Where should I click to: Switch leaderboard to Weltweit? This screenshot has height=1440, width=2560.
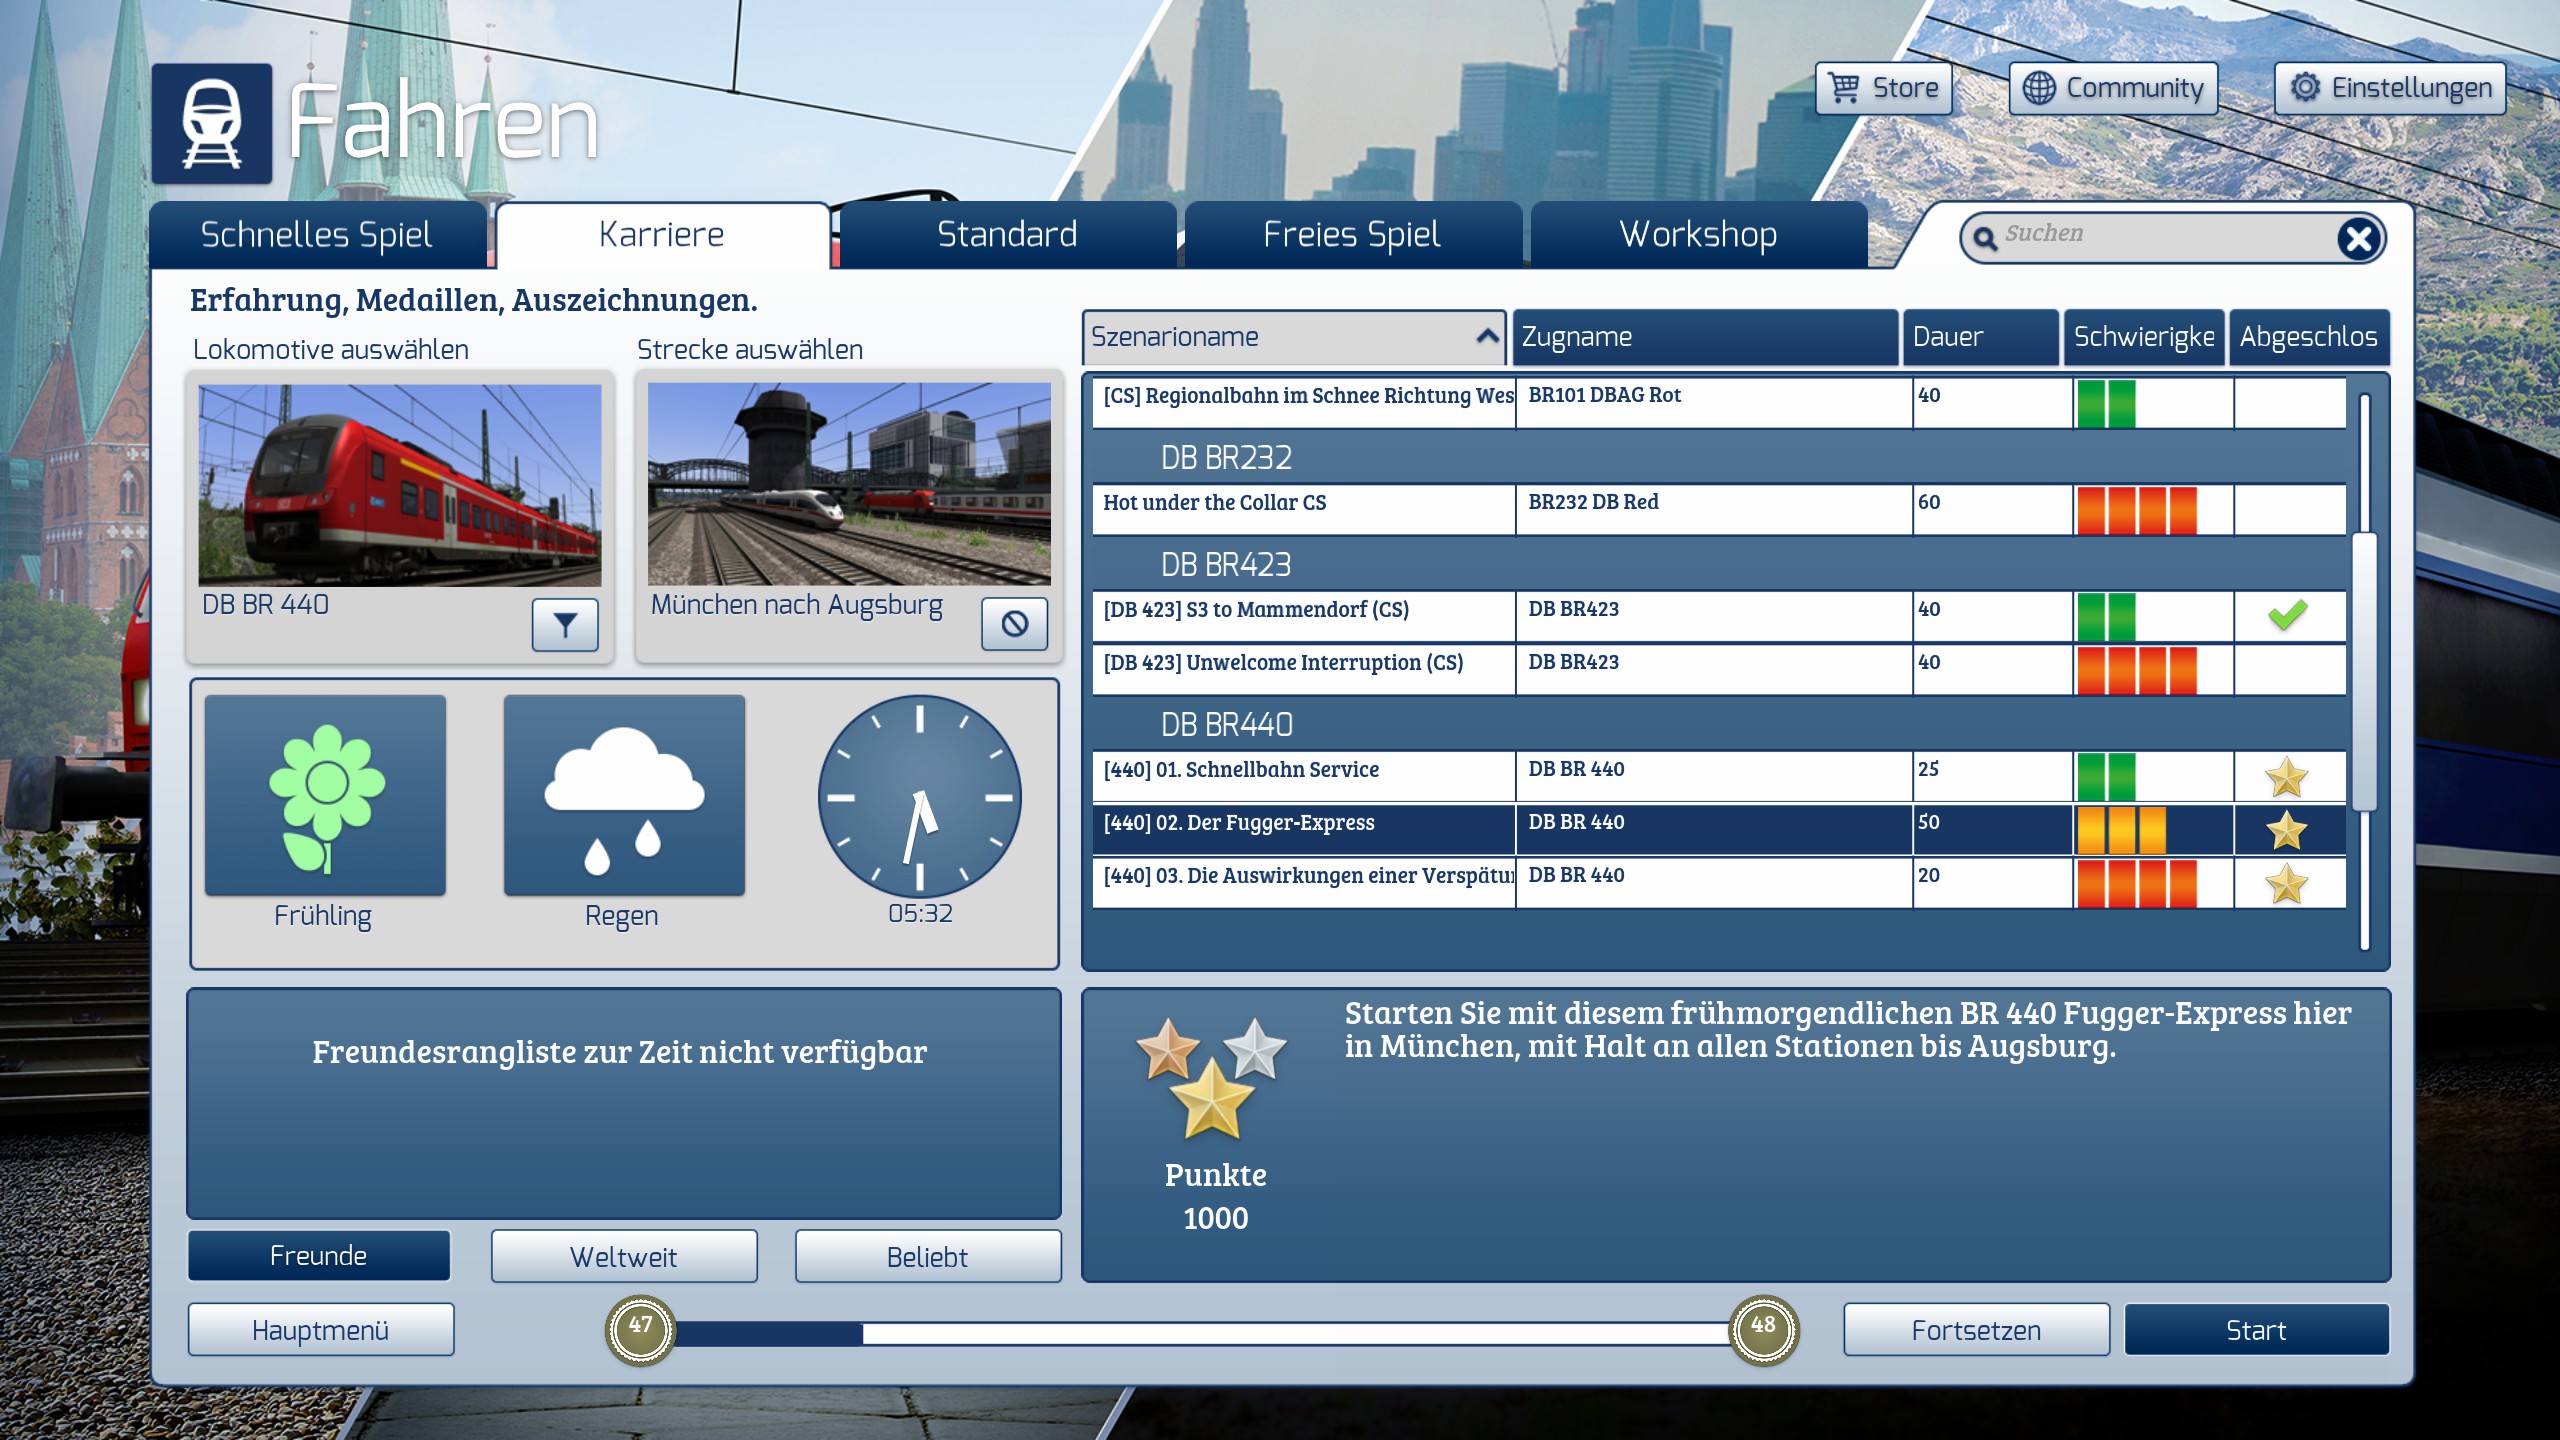(x=624, y=1256)
